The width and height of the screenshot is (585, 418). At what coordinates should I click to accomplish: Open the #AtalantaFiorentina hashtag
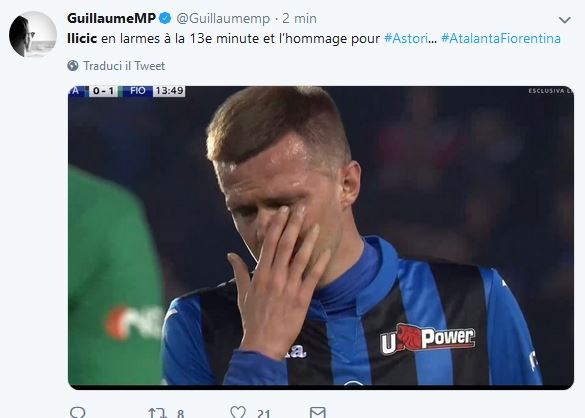click(501, 38)
